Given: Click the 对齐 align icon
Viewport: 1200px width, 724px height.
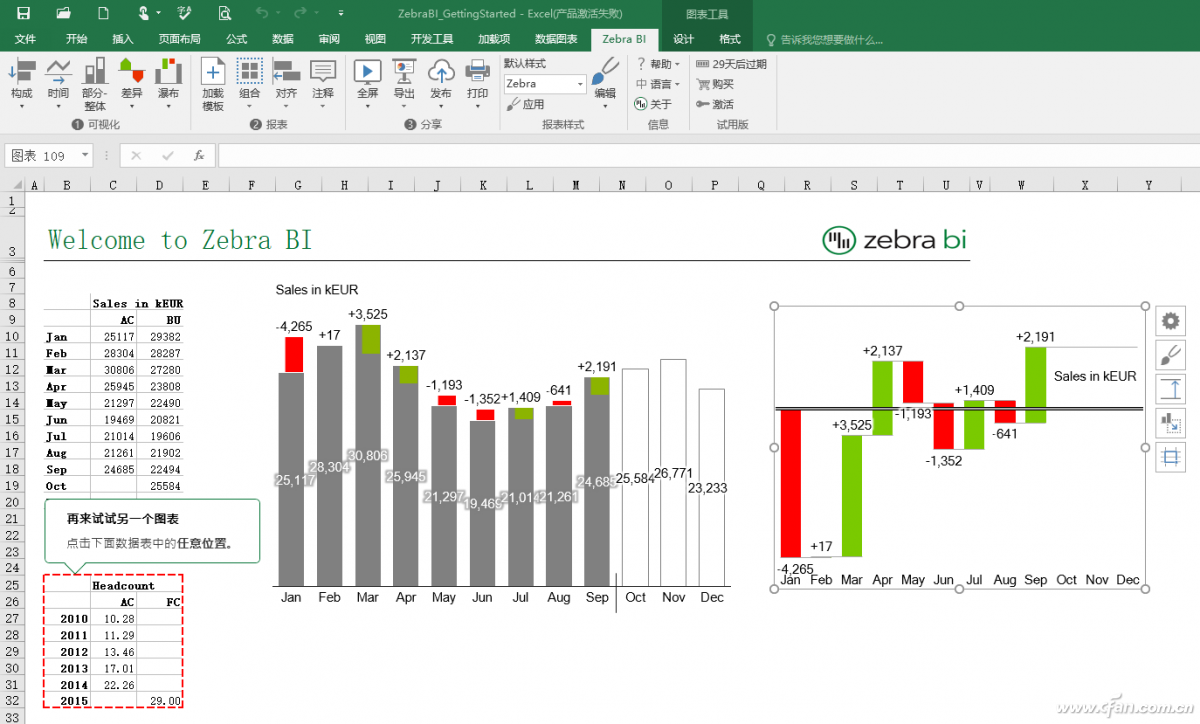Looking at the screenshot, I should point(286,83).
